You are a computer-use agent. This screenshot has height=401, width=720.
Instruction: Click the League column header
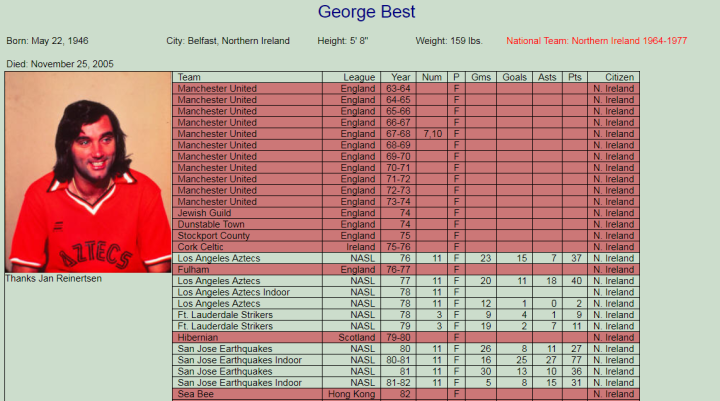[x=359, y=77]
